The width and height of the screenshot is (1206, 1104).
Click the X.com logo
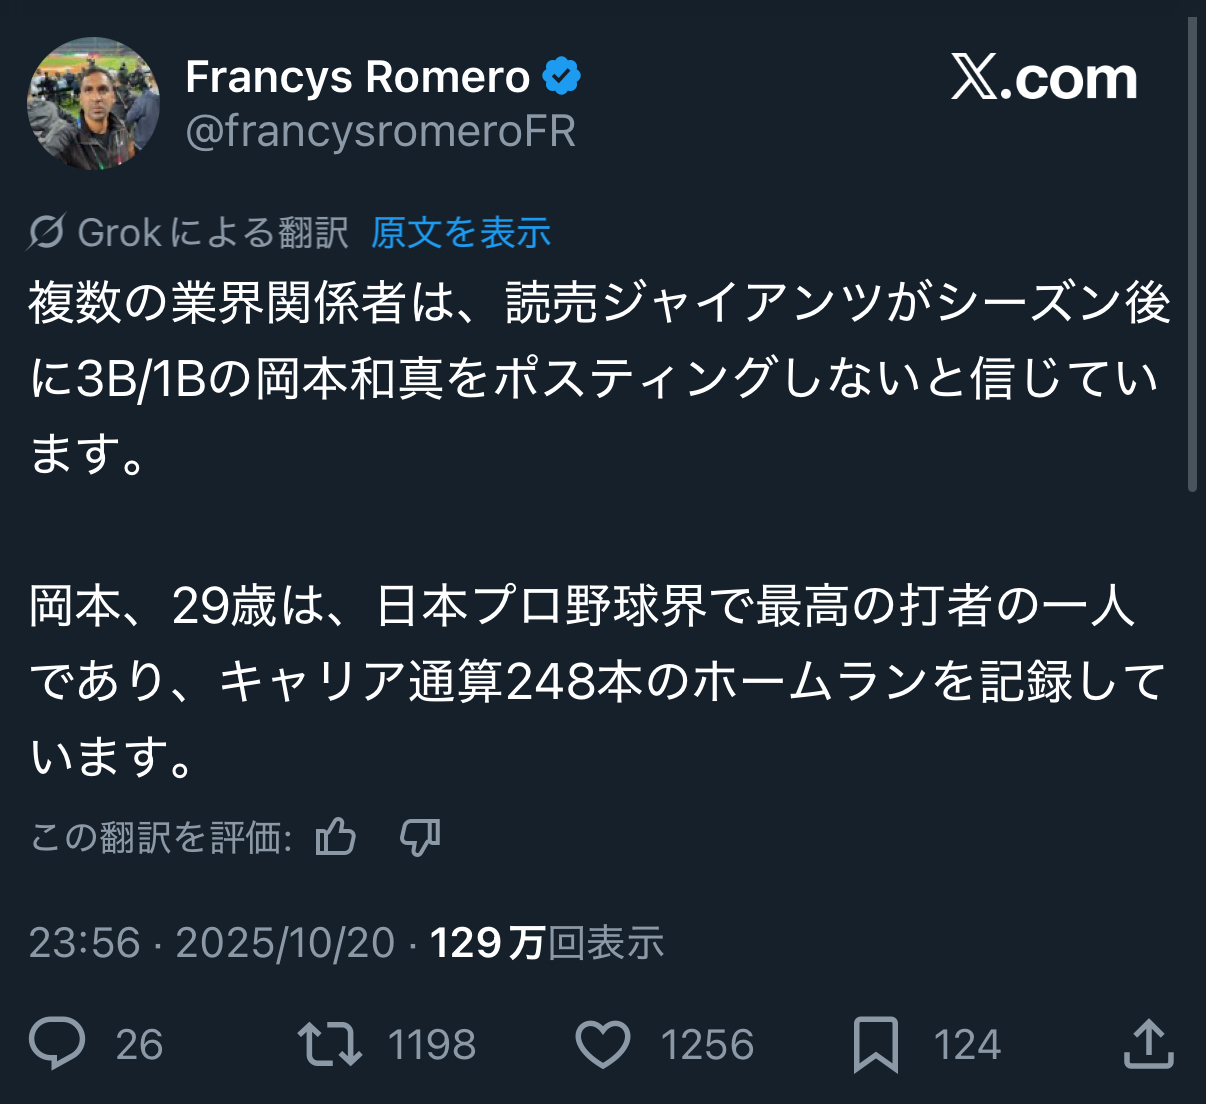pyautogui.click(x=1043, y=78)
